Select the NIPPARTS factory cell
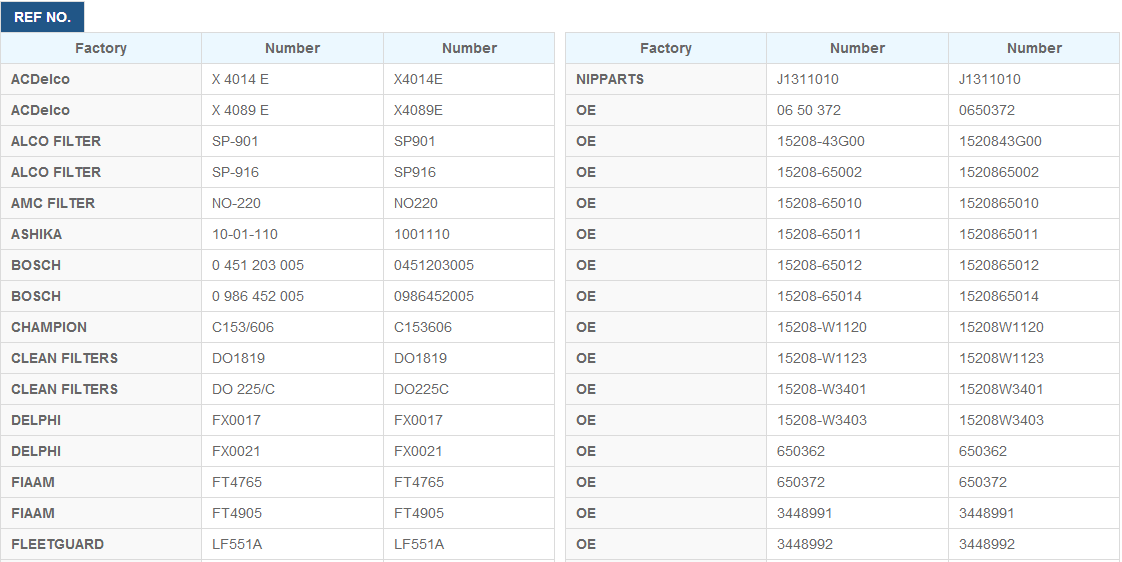Image resolution: width=1122 pixels, height=562 pixels. click(665, 79)
